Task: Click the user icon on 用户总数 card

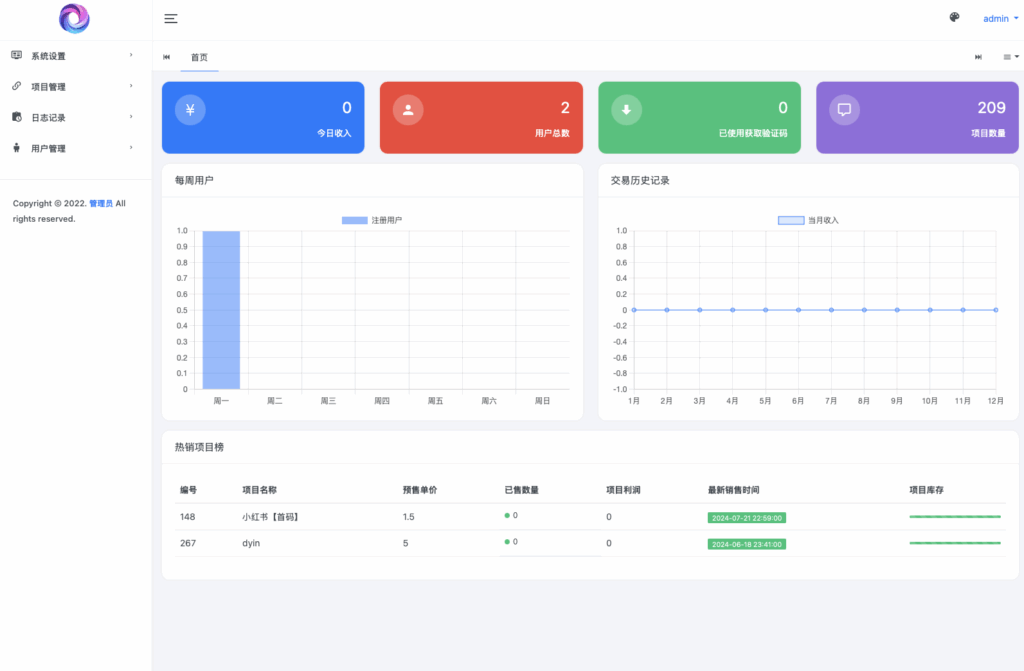Action: 408,110
